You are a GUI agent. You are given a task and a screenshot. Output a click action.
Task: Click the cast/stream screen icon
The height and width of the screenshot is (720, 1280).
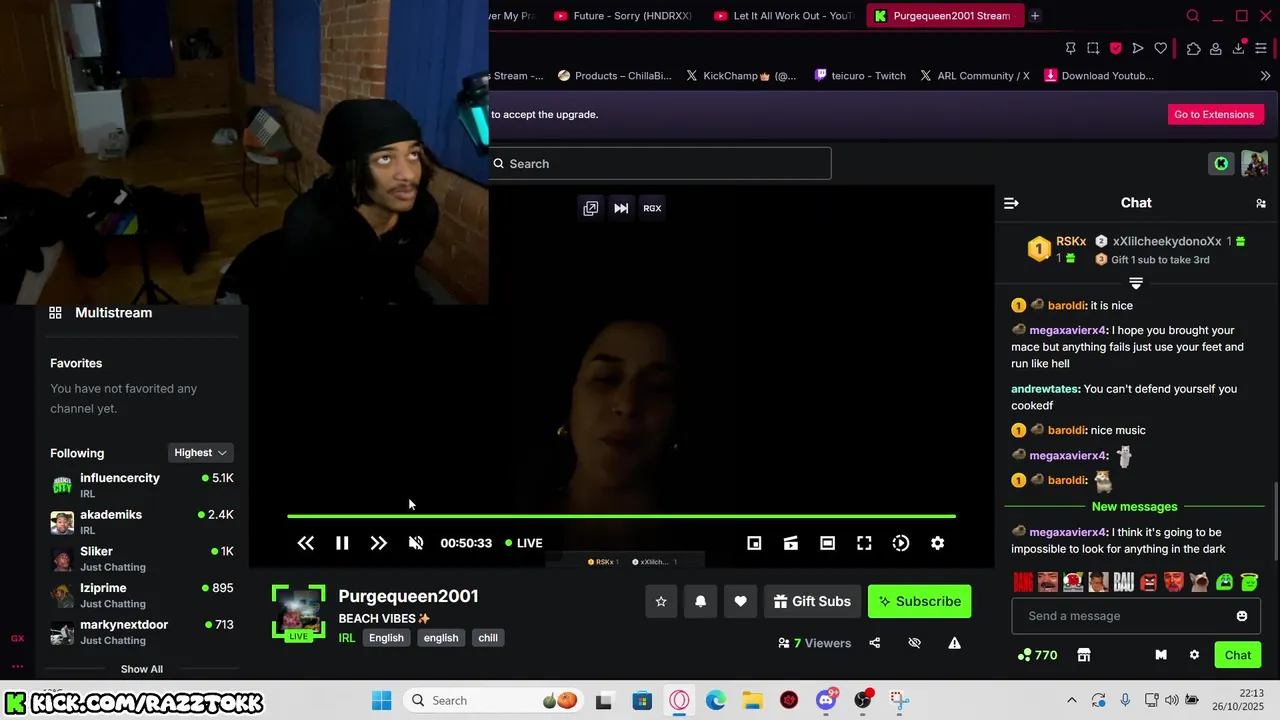click(x=790, y=543)
